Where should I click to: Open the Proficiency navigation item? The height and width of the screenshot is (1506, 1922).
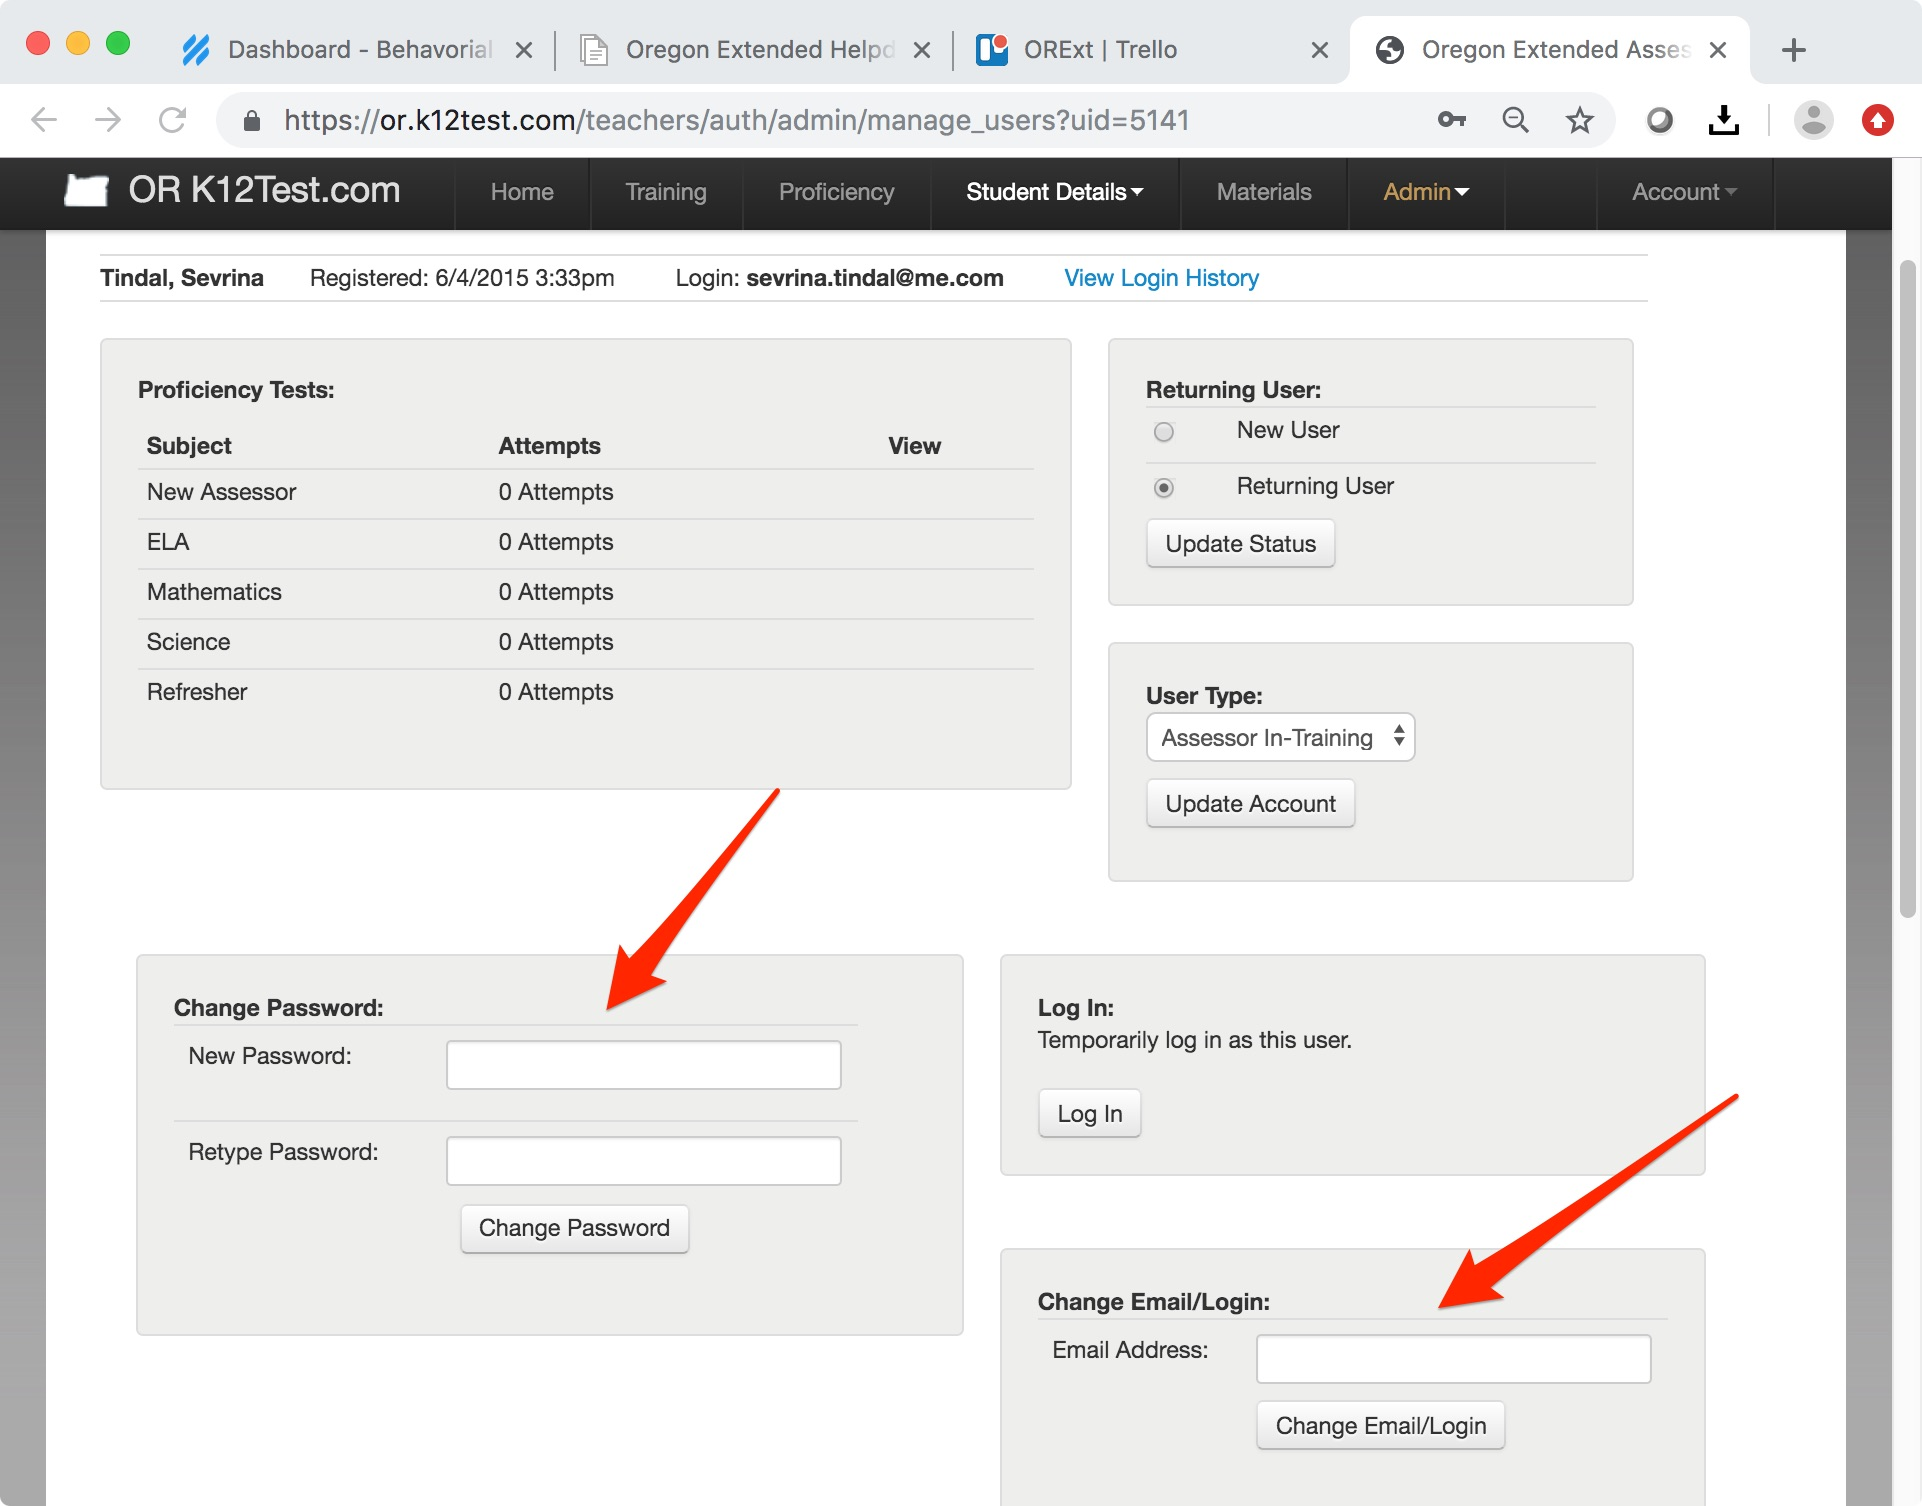pos(836,192)
